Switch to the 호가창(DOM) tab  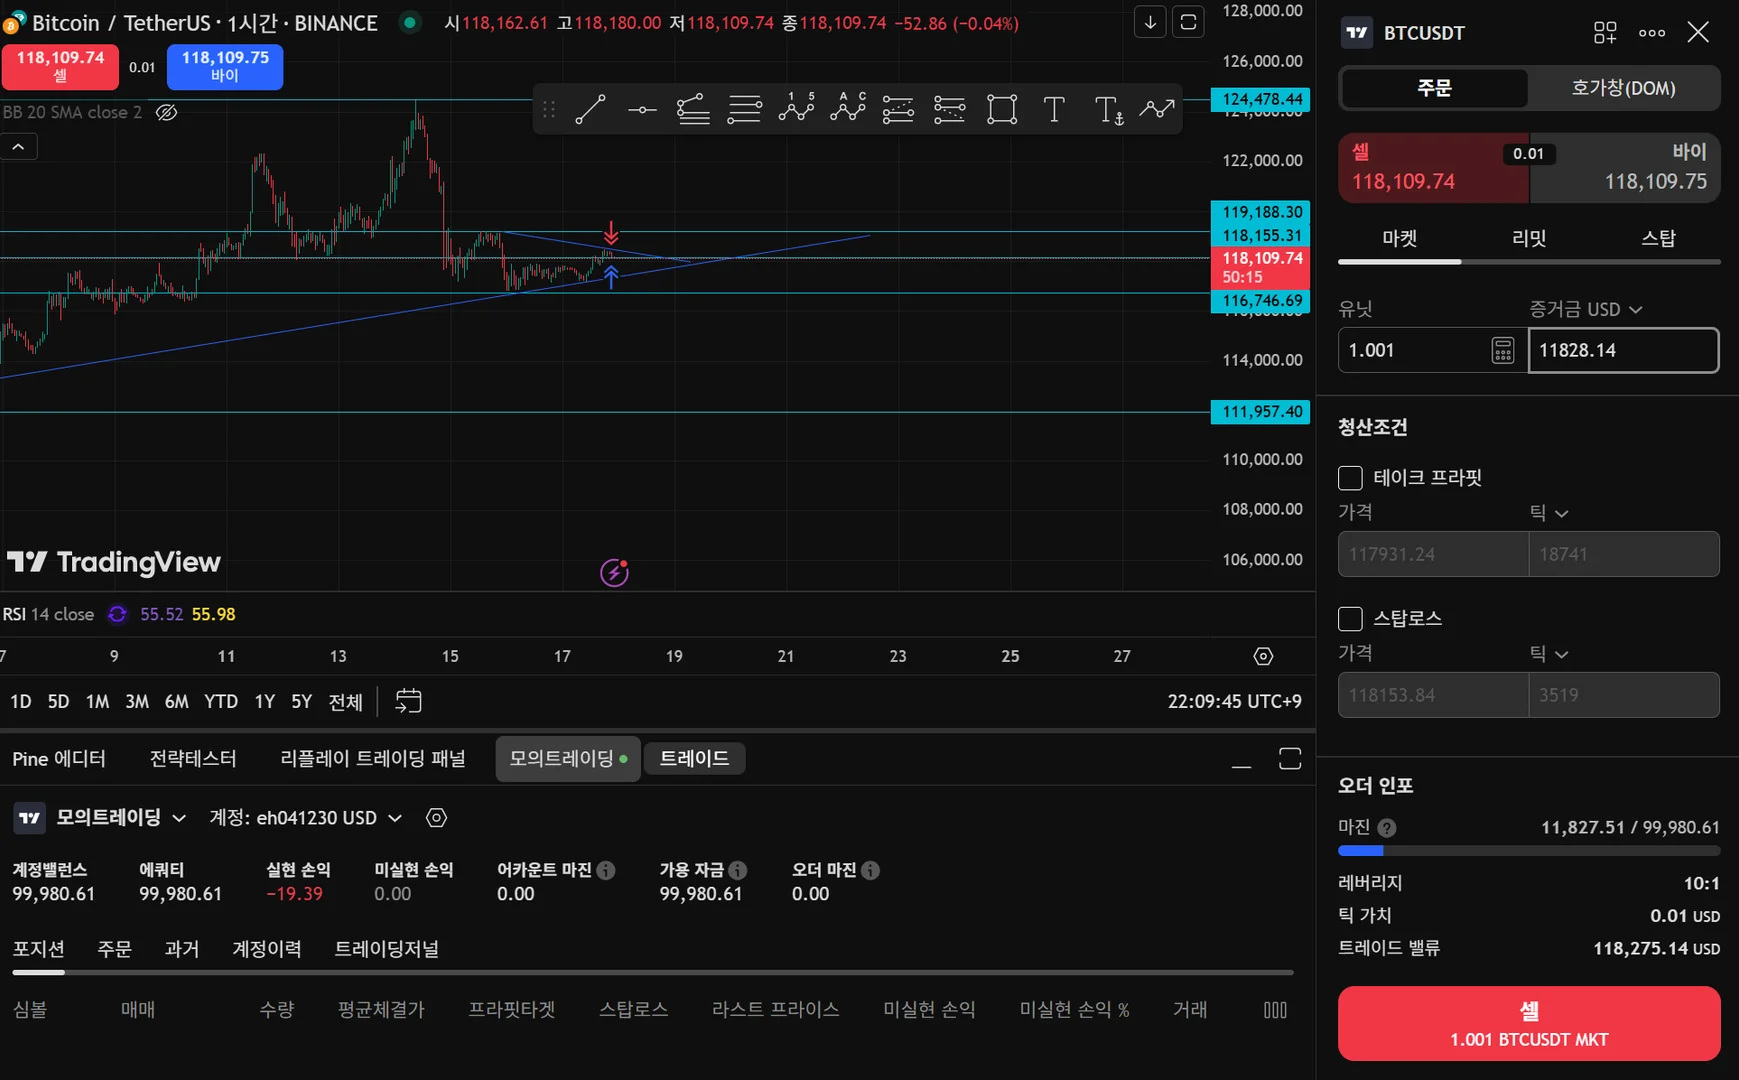(x=1623, y=88)
